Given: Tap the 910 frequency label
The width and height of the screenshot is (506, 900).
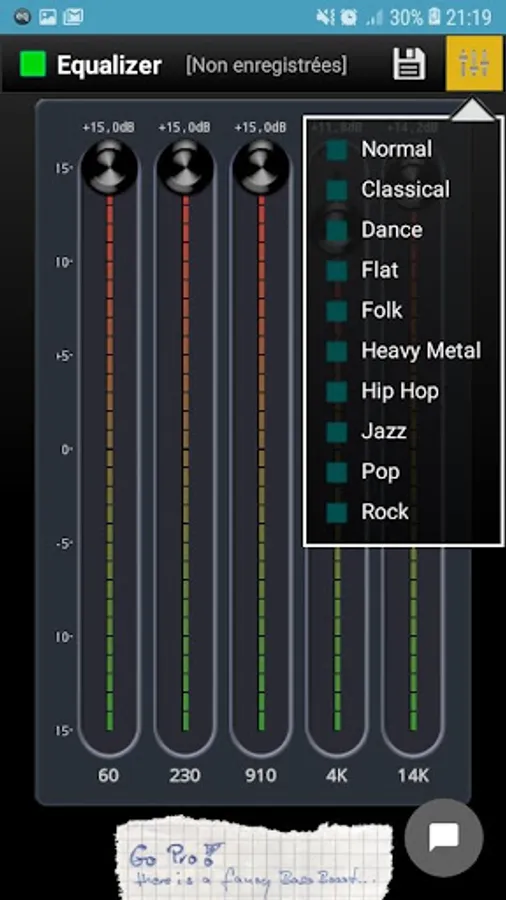Looking at the screenshot, I should tap(261, 776).
